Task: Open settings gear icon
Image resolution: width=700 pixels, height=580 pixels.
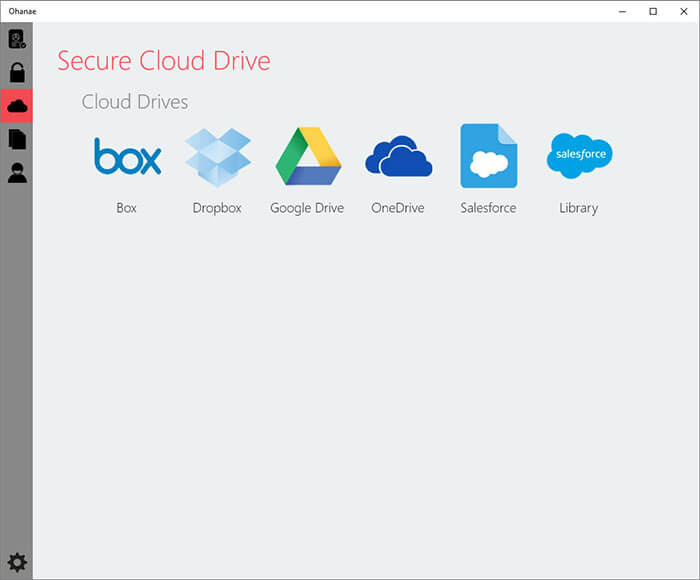Action: coord(17,562)
